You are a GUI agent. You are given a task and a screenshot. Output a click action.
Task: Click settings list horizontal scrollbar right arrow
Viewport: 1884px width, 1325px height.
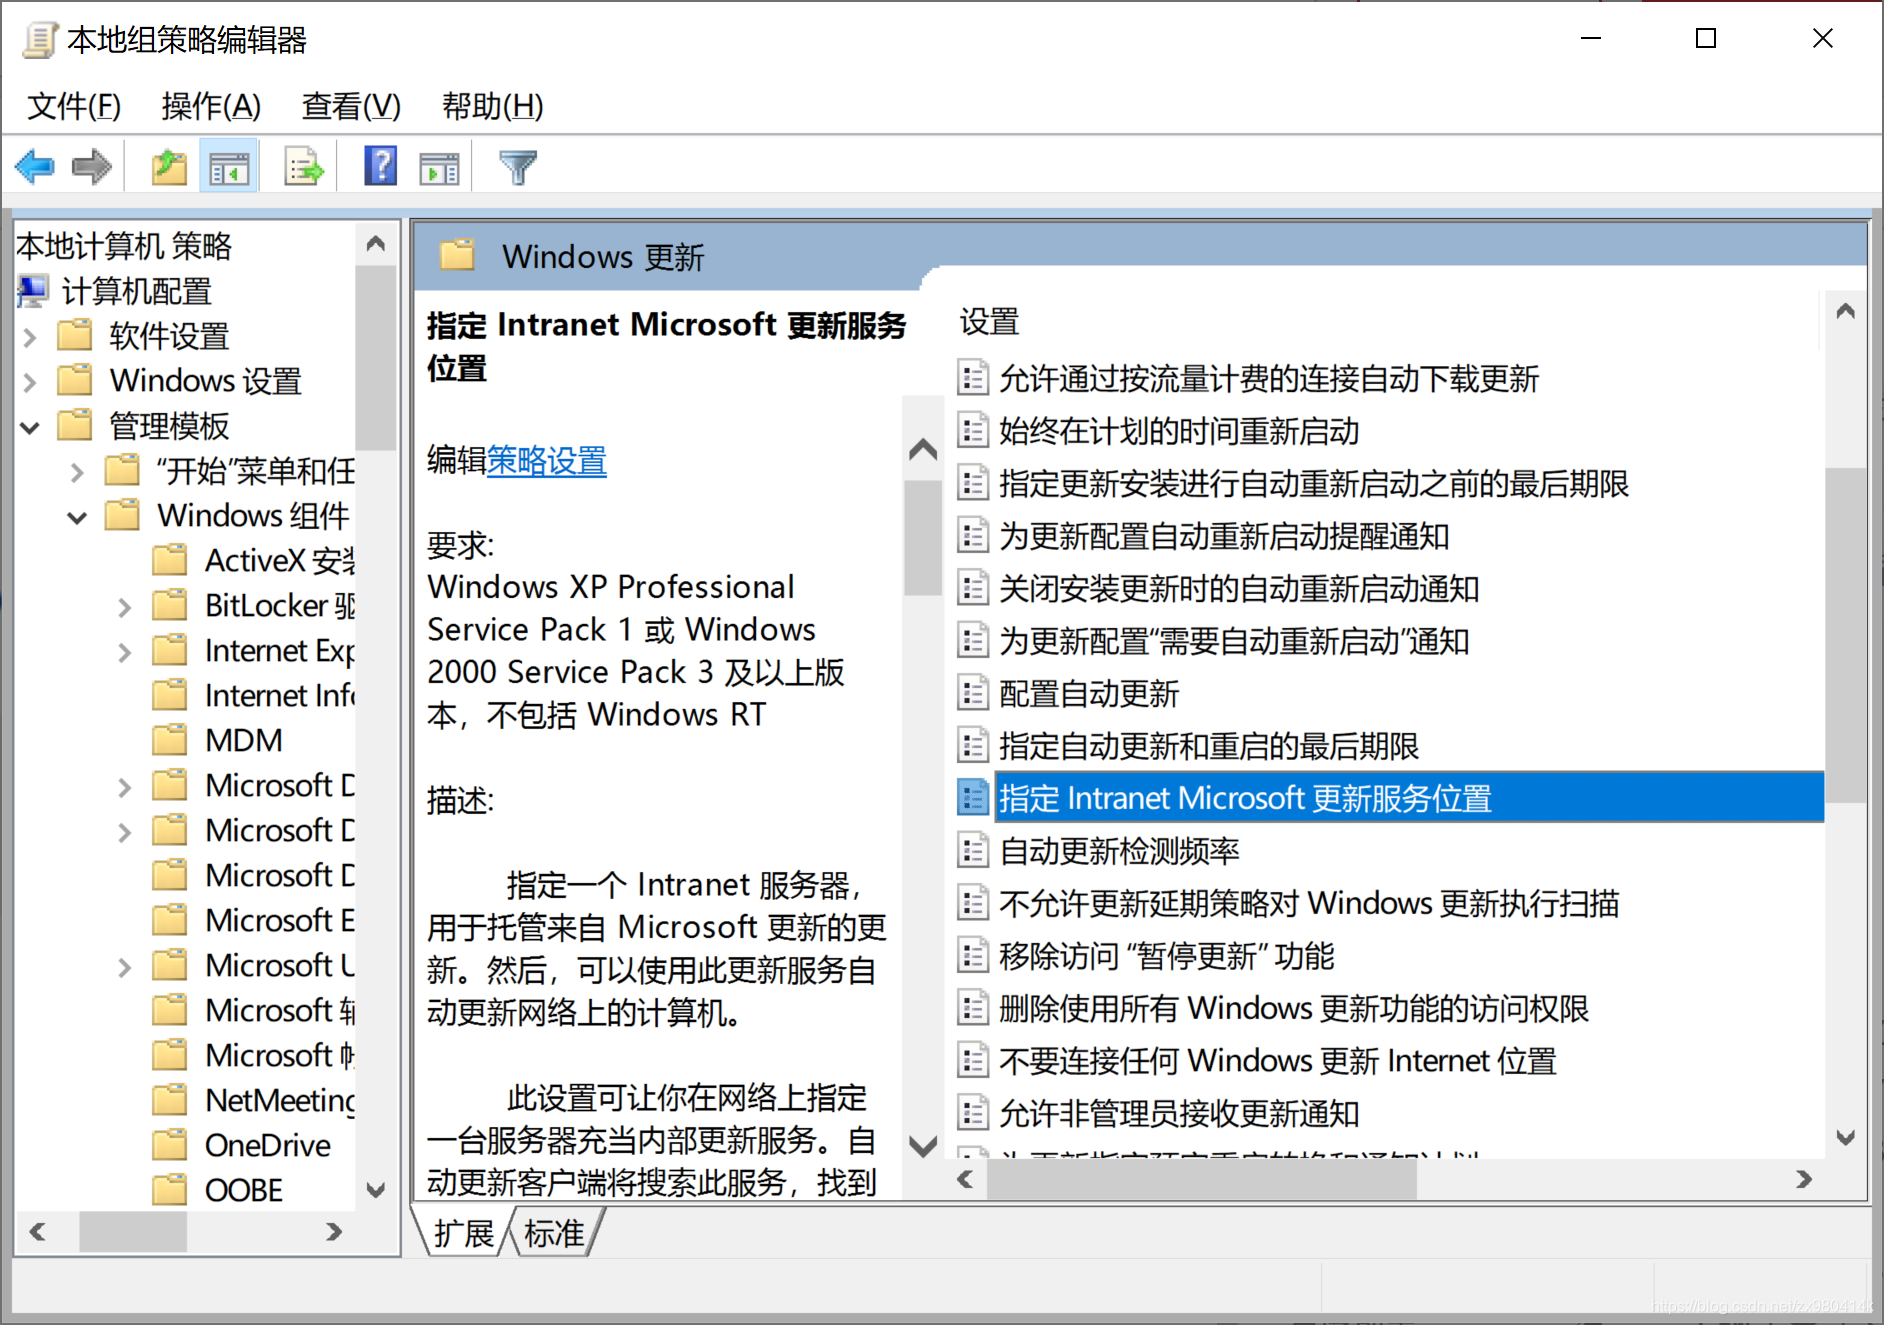pyautogui.click(x=1804, y=1179)
